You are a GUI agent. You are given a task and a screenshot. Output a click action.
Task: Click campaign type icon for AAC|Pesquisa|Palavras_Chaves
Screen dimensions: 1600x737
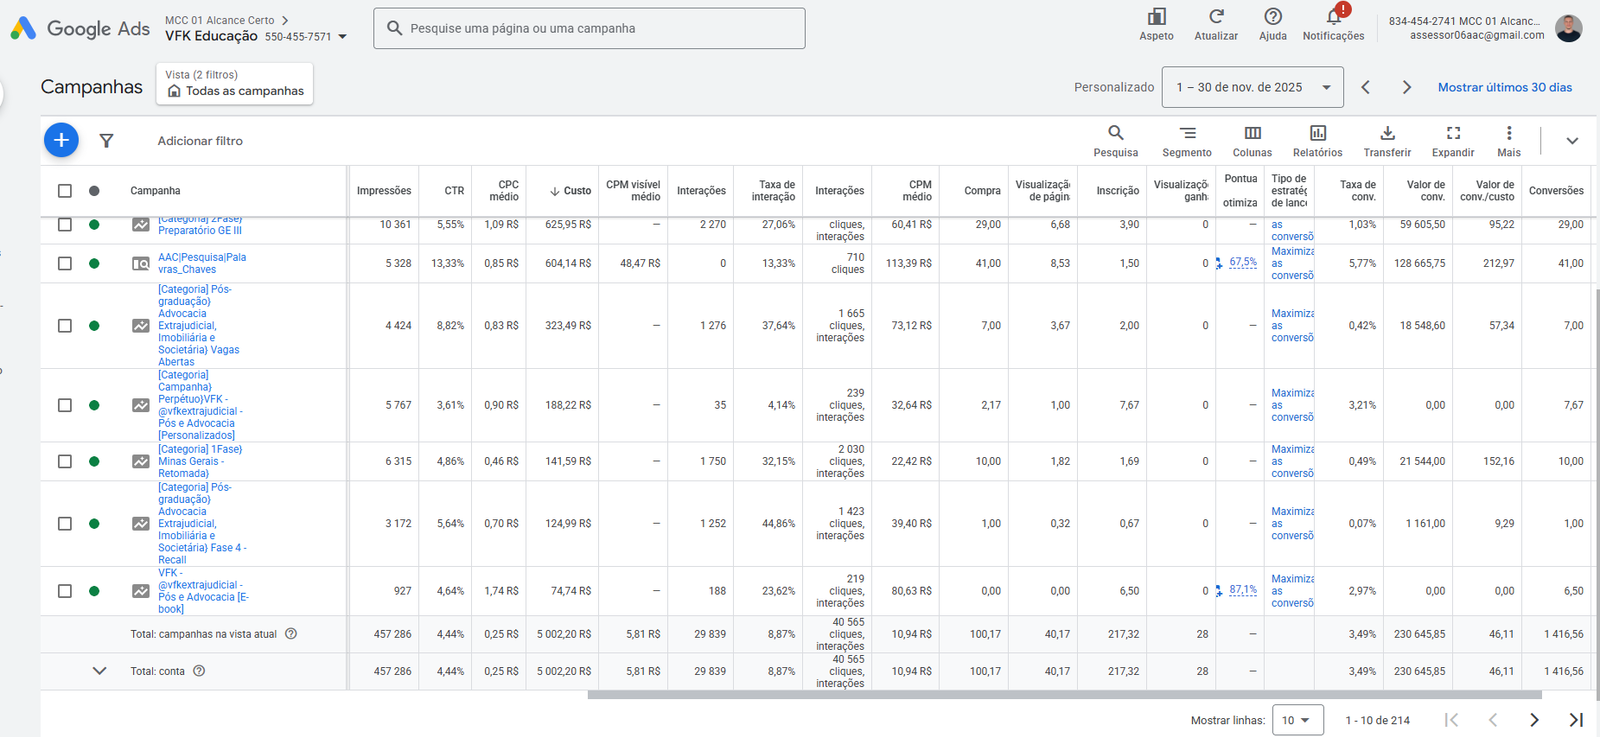coord(141,264)
